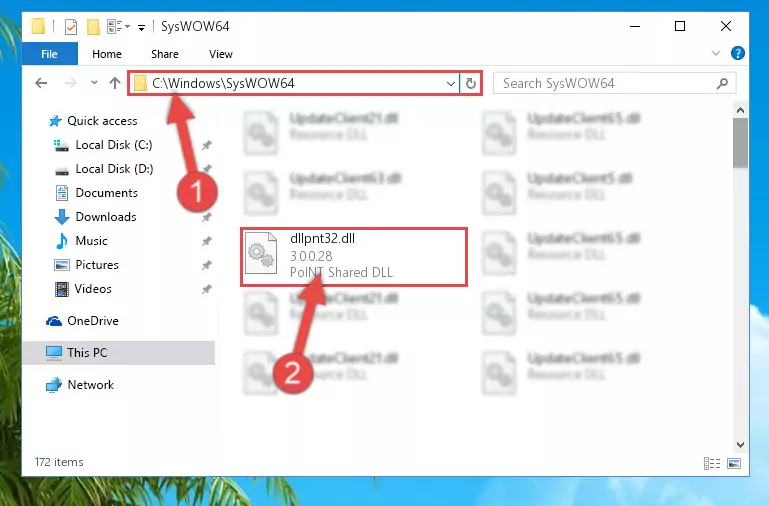Click the Music note icon
Screen dimensions: 769x506
coord(61,241)
